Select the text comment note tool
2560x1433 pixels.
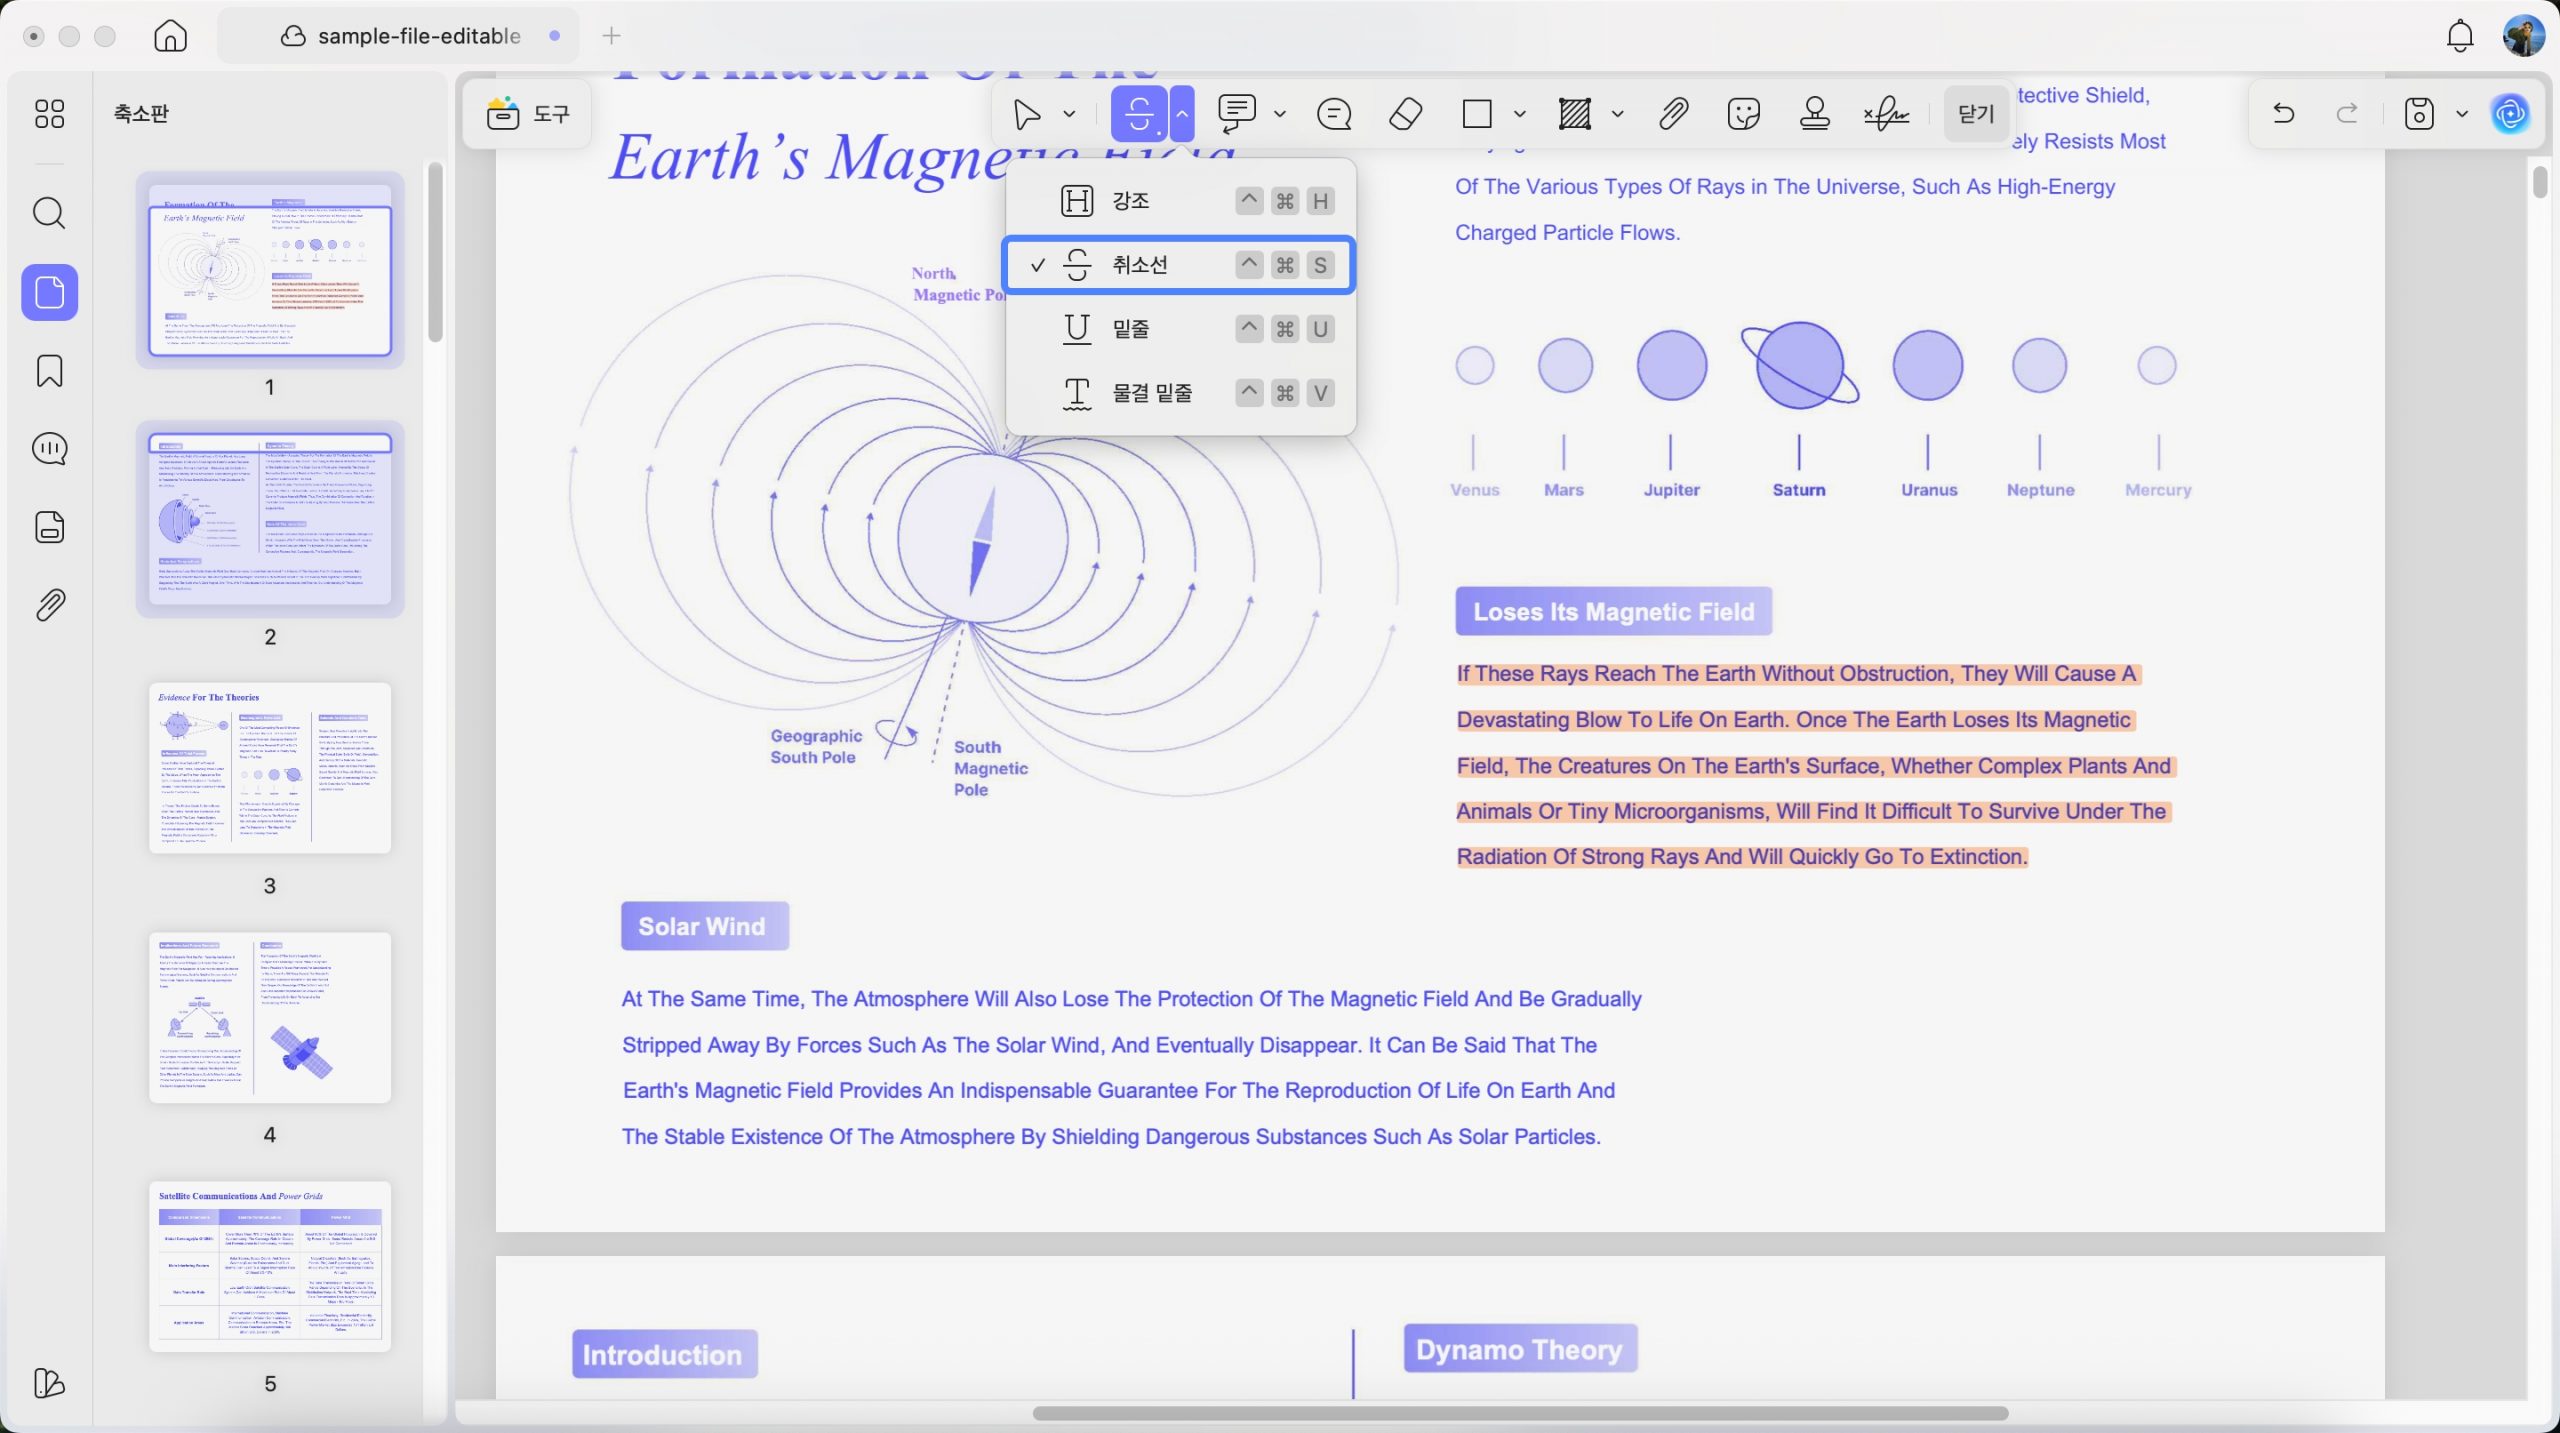pos(1237,114)
